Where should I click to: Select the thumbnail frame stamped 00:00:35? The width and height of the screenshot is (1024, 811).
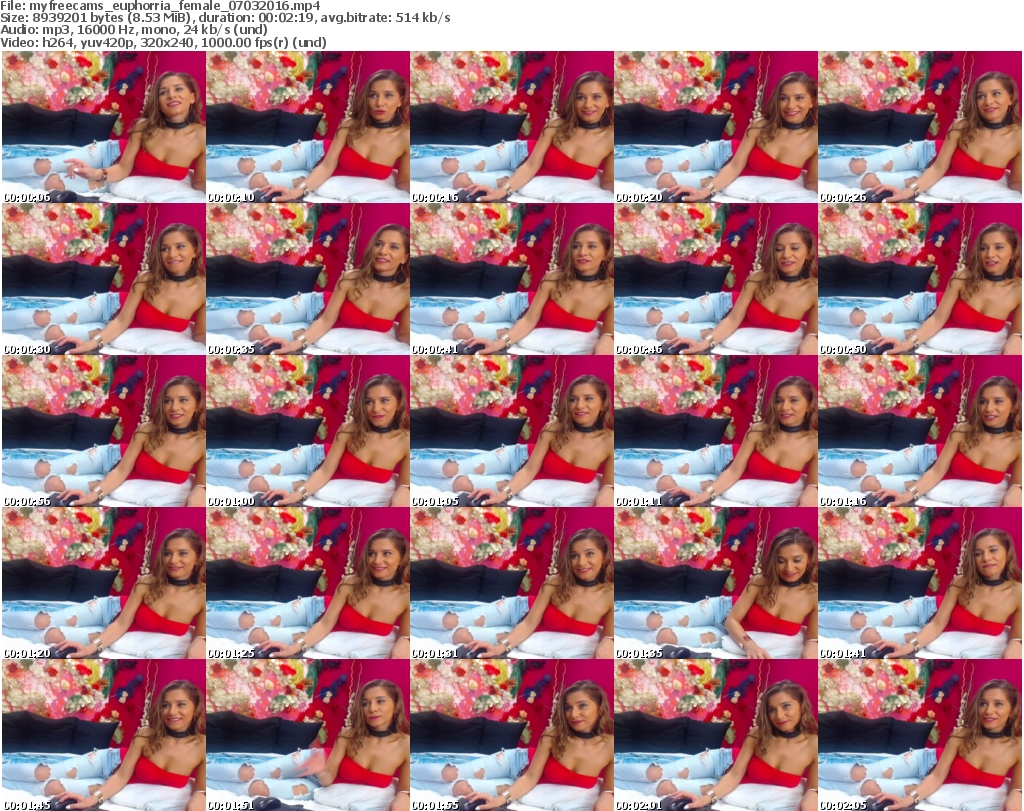tap(308, 279)
